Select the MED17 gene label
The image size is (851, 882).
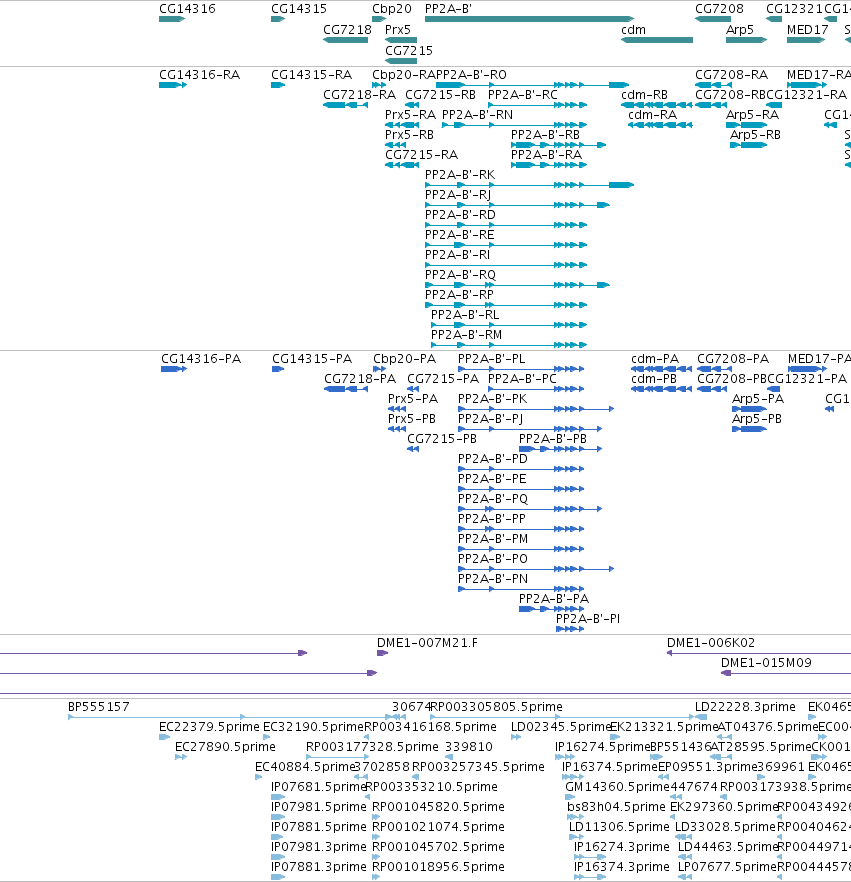[x=808, y=29]
